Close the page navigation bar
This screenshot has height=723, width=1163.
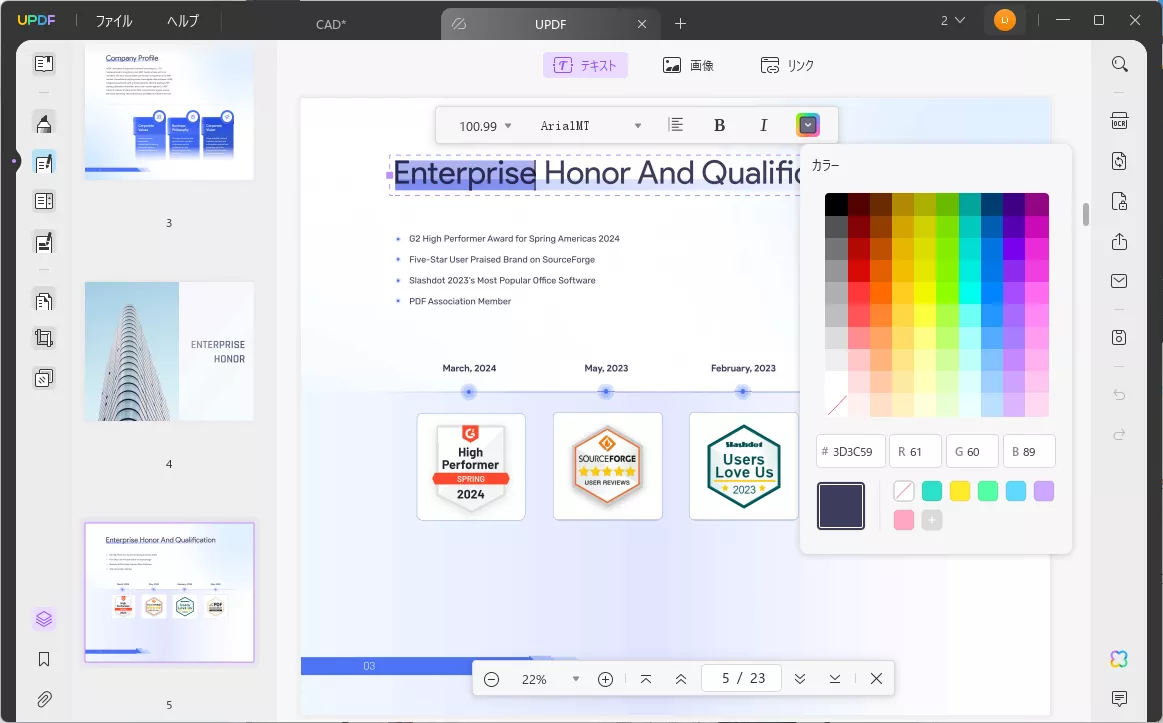point(876,679)
